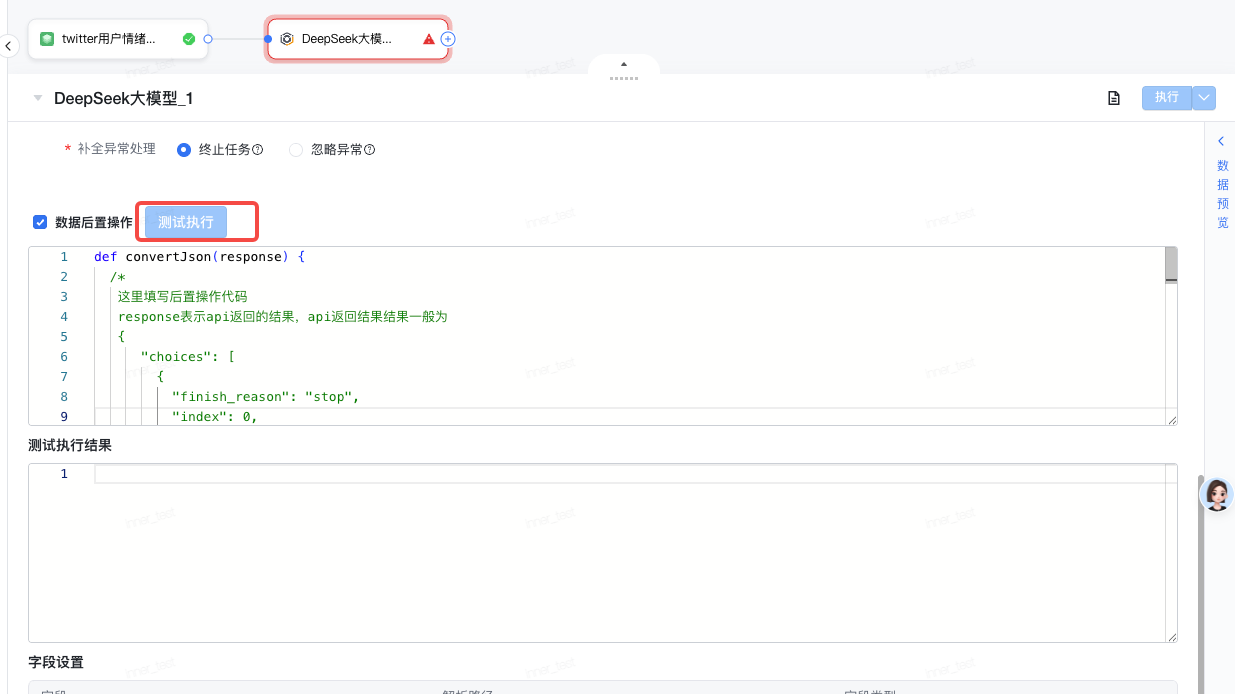Image resolution: width=1235 pixels, height=694 pixels.
Task: Click the red warning triangle on DeepSeek node
Action: [429, 39]
